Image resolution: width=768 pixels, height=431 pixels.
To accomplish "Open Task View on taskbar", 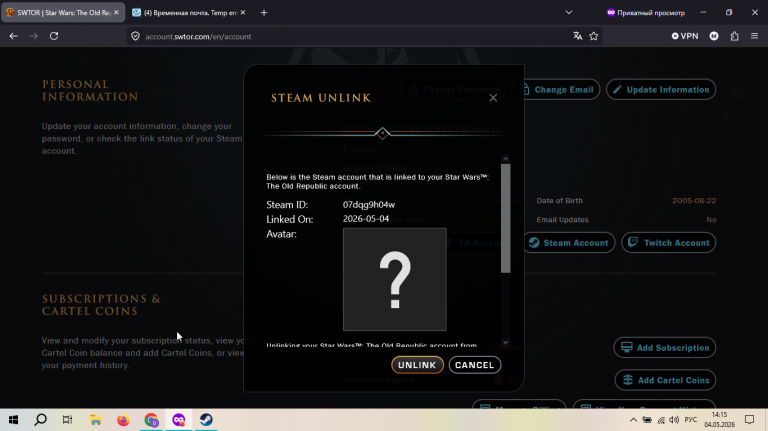I will pos(68,420).
